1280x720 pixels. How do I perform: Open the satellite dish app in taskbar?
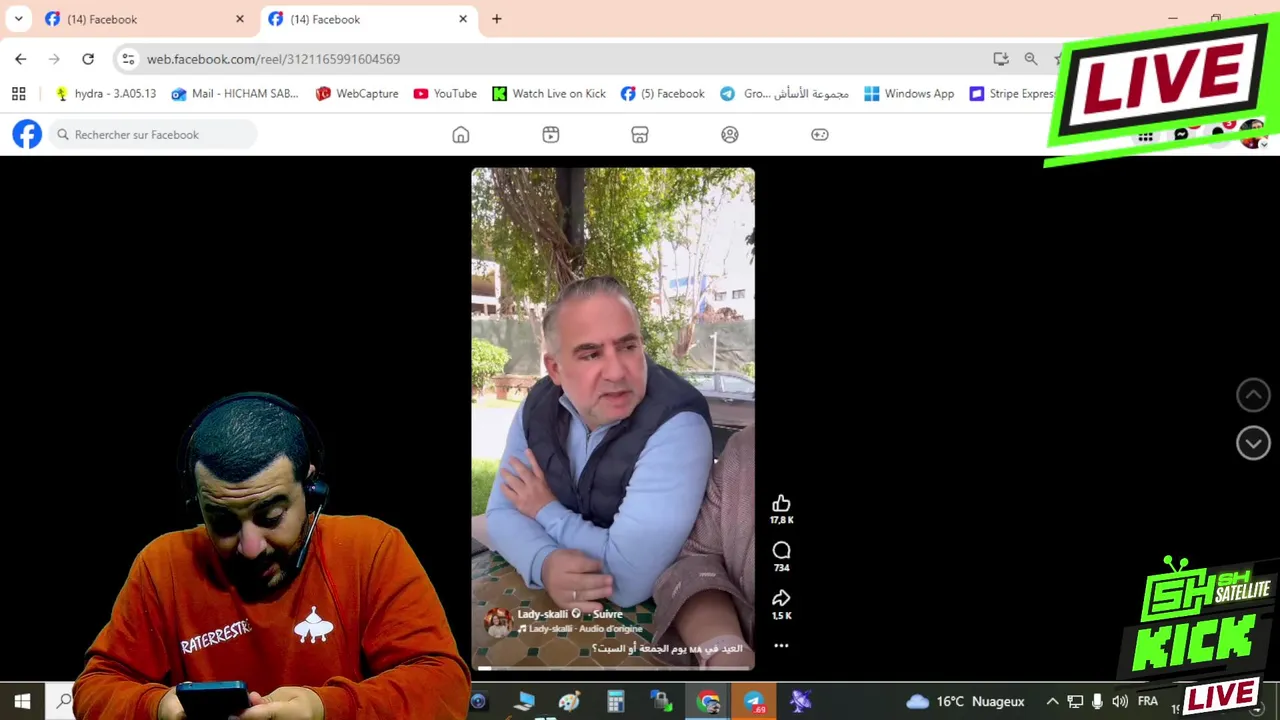800,701
